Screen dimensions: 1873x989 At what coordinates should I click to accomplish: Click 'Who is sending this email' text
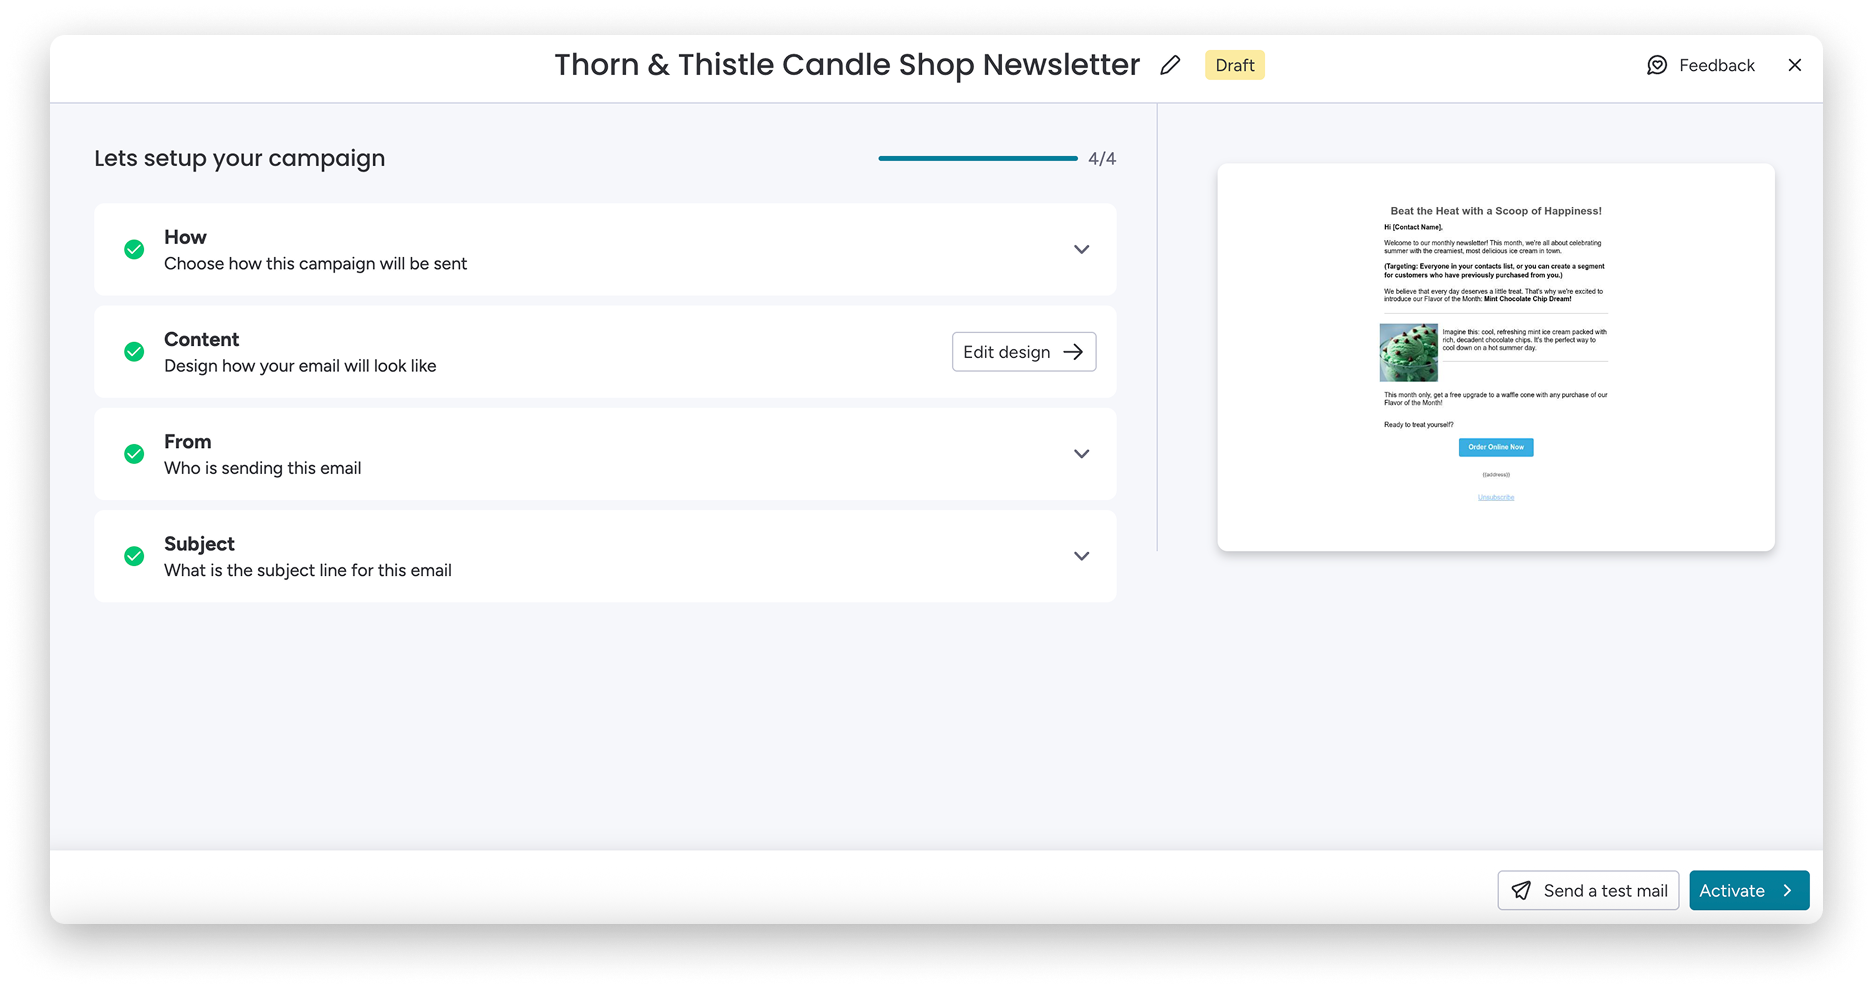point(262,467)
